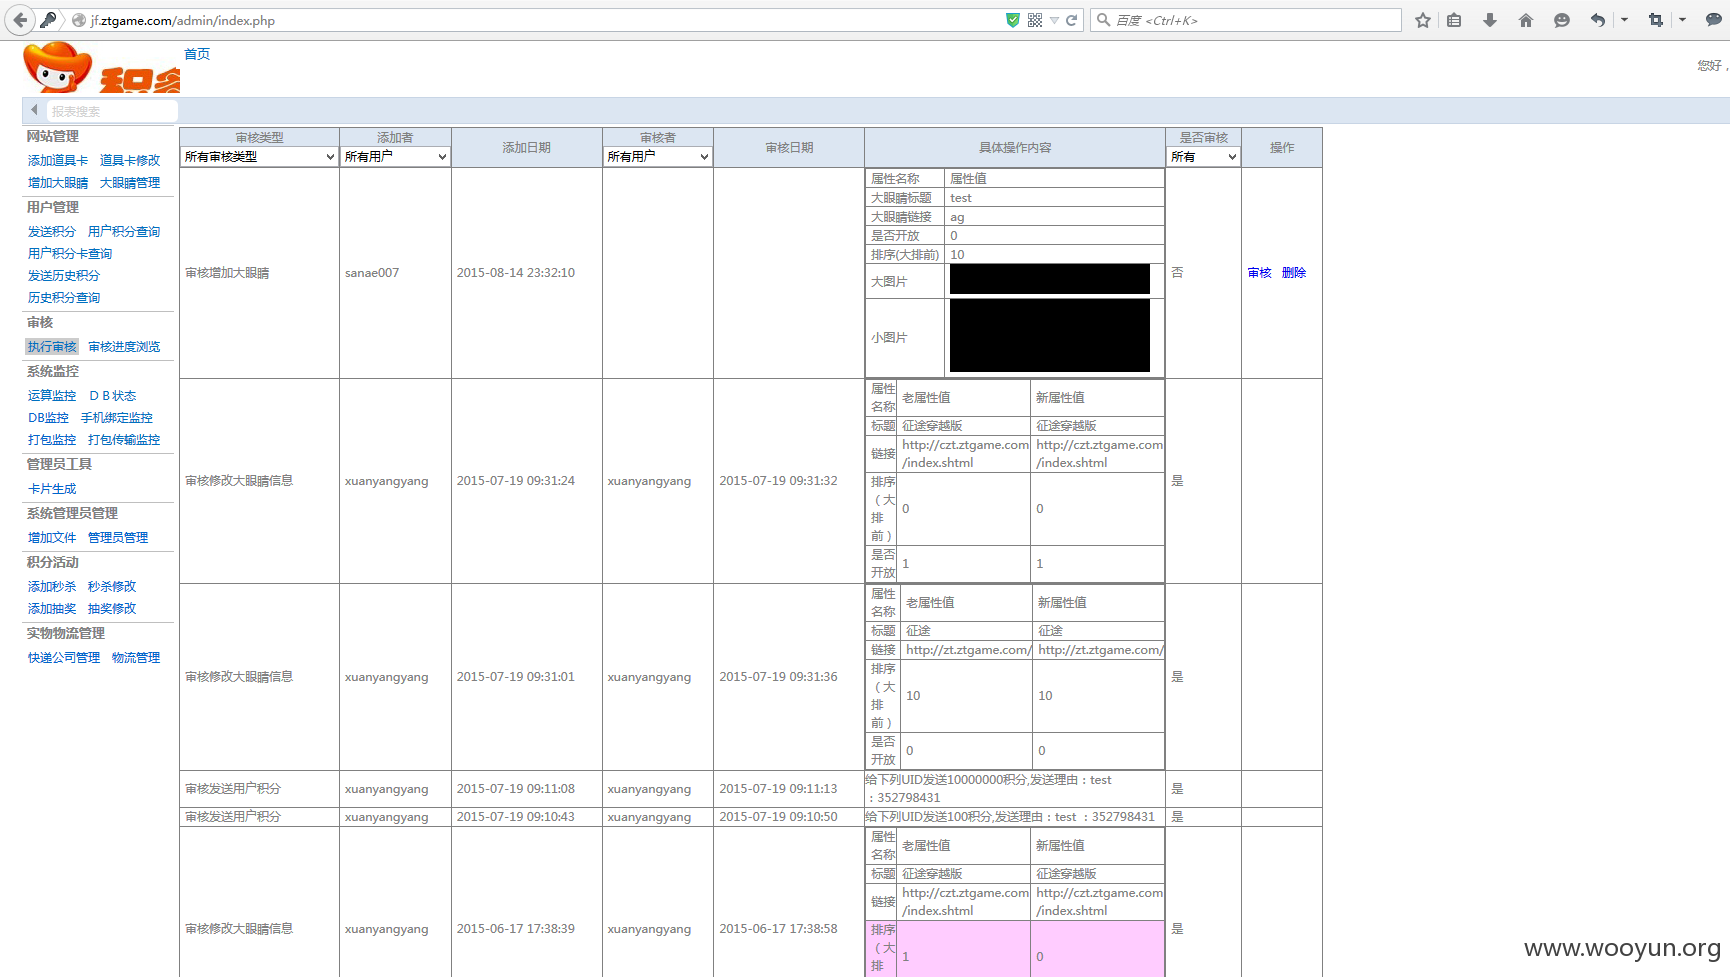1730x977 pixels.
Task: Click the cartoon mascot site logo
Action: tap(58, 68)
